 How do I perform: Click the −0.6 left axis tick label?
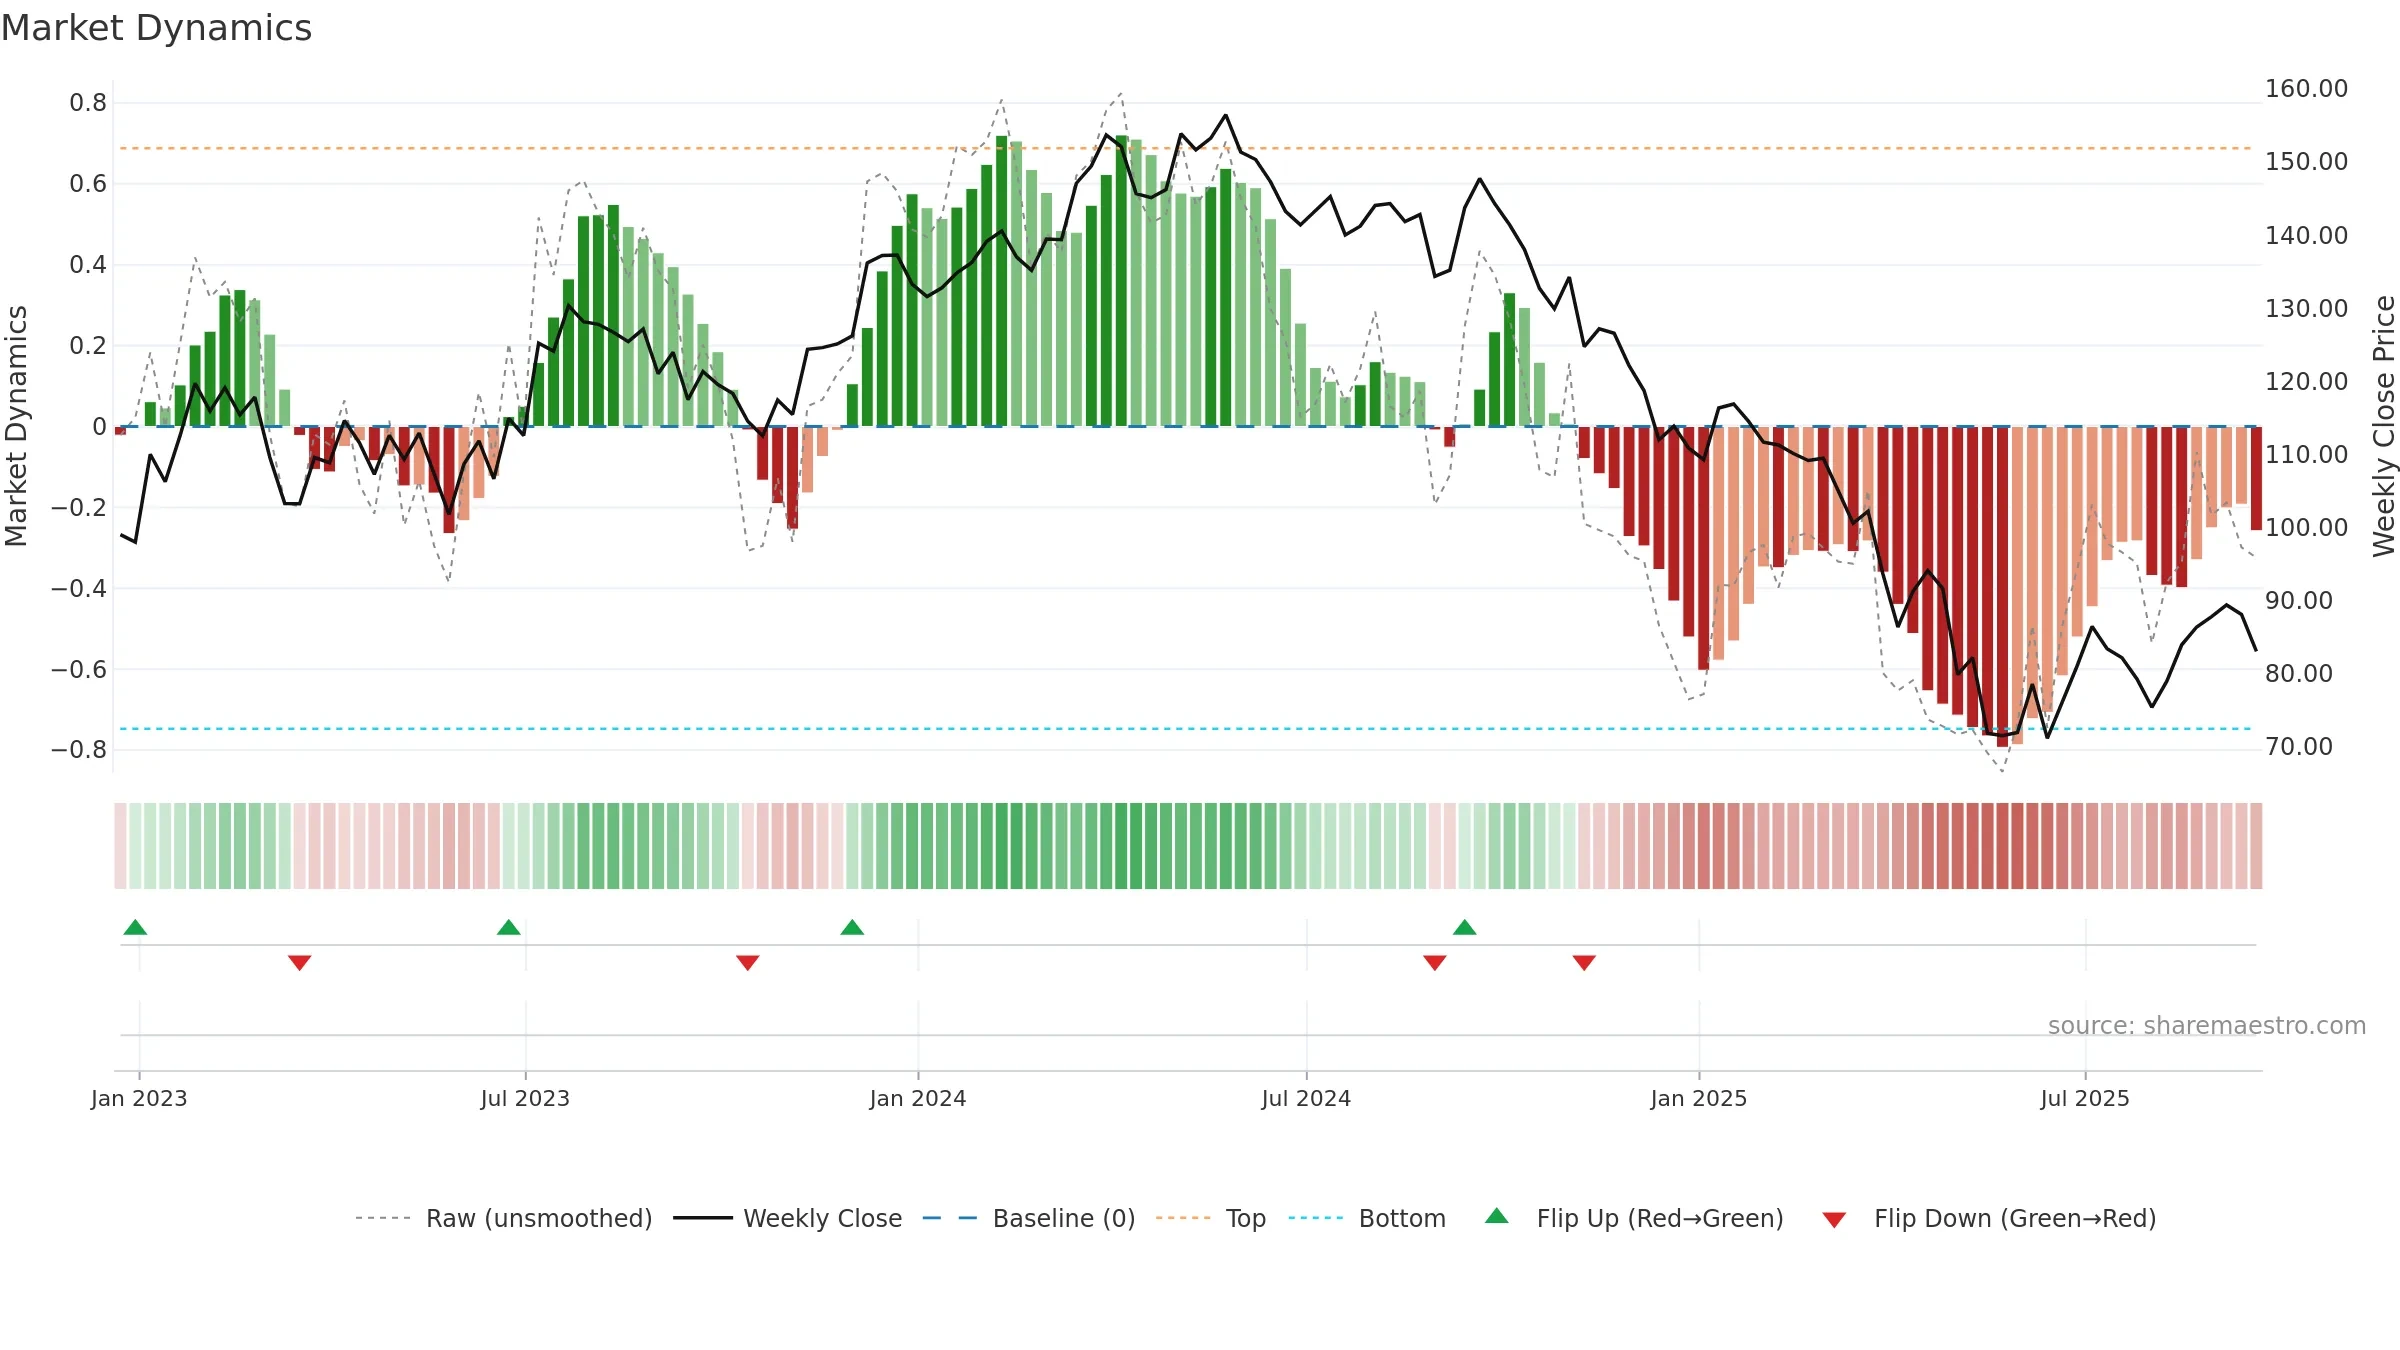[79, 670]
